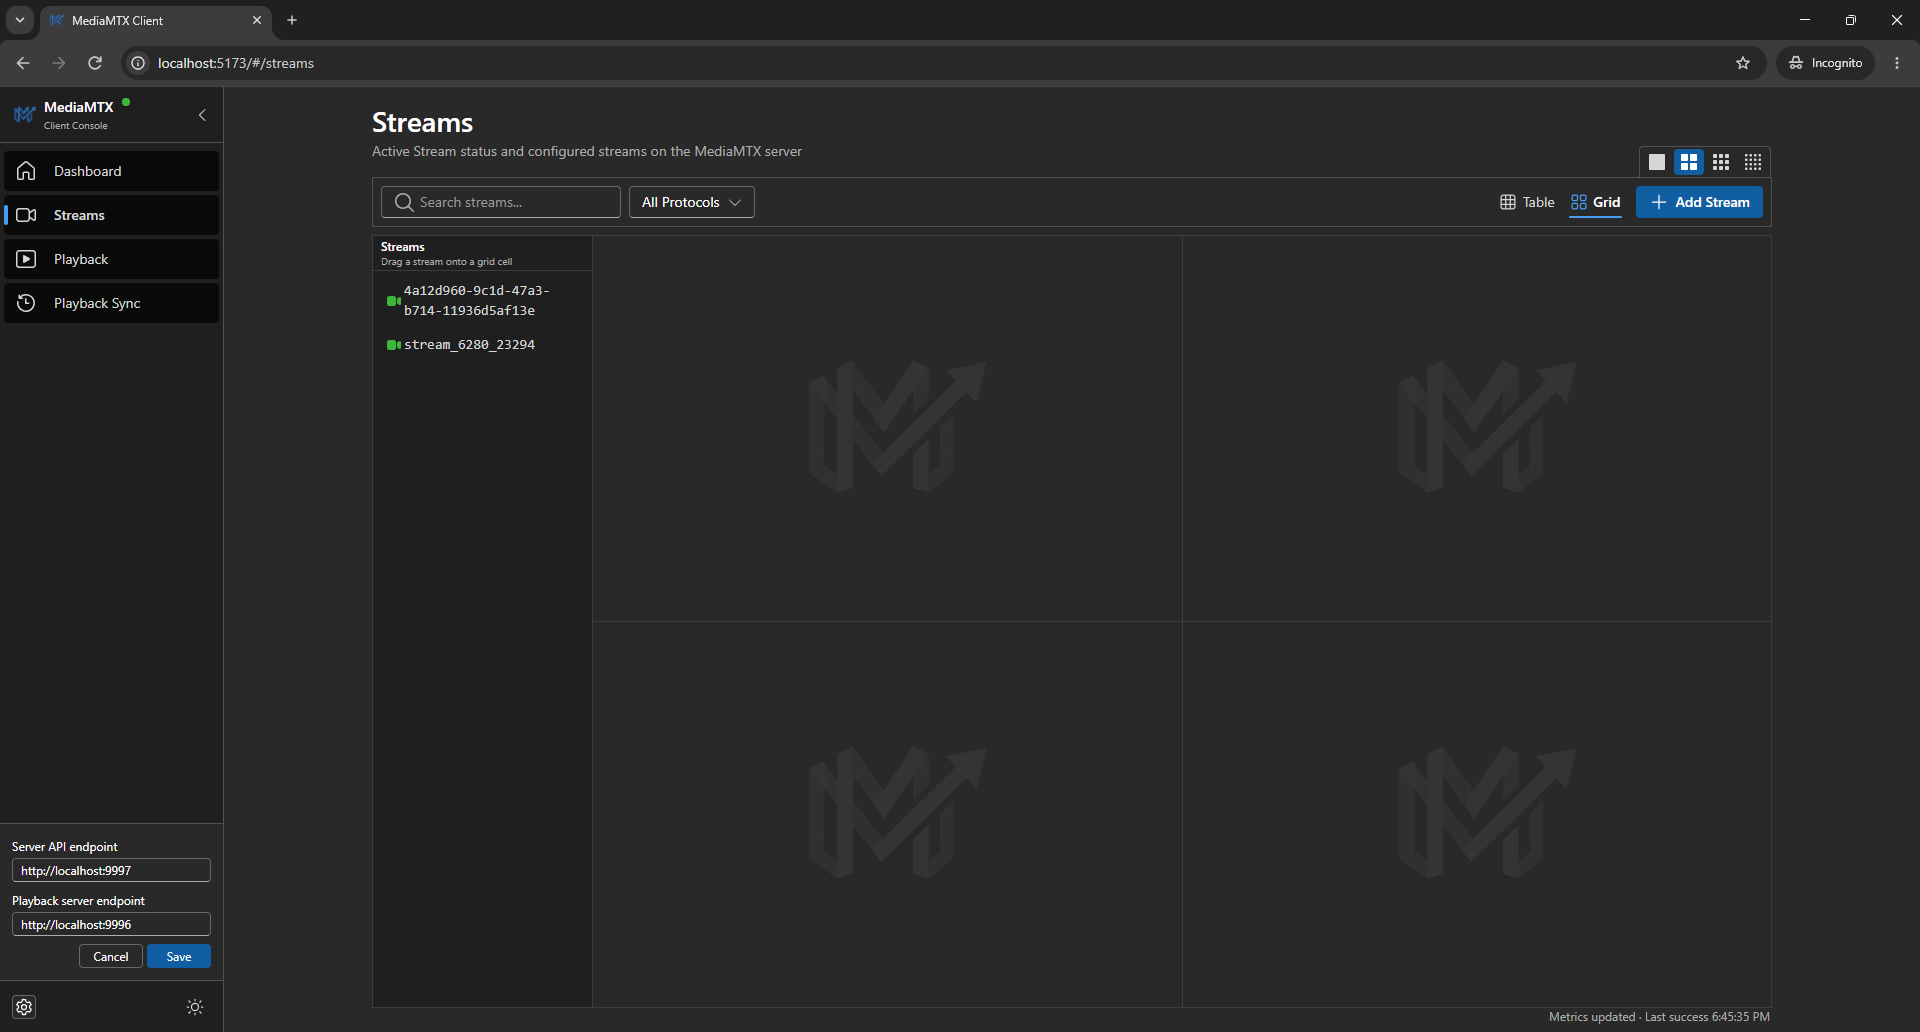
Task: Click the Incognito indicator
Action: click(1825, 63)
